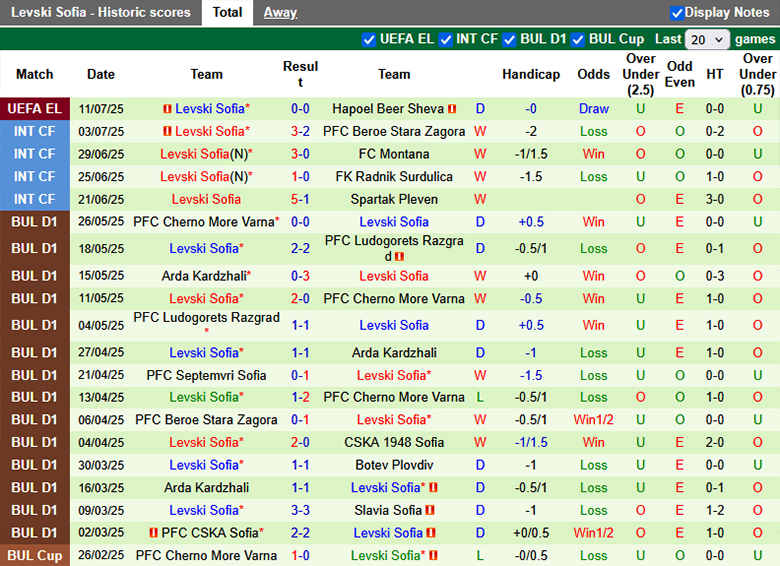Click red card icon beside Hapoel Beer Sheva
The height and width of the screenshot is (566, 780).
[x=452, y=108]
